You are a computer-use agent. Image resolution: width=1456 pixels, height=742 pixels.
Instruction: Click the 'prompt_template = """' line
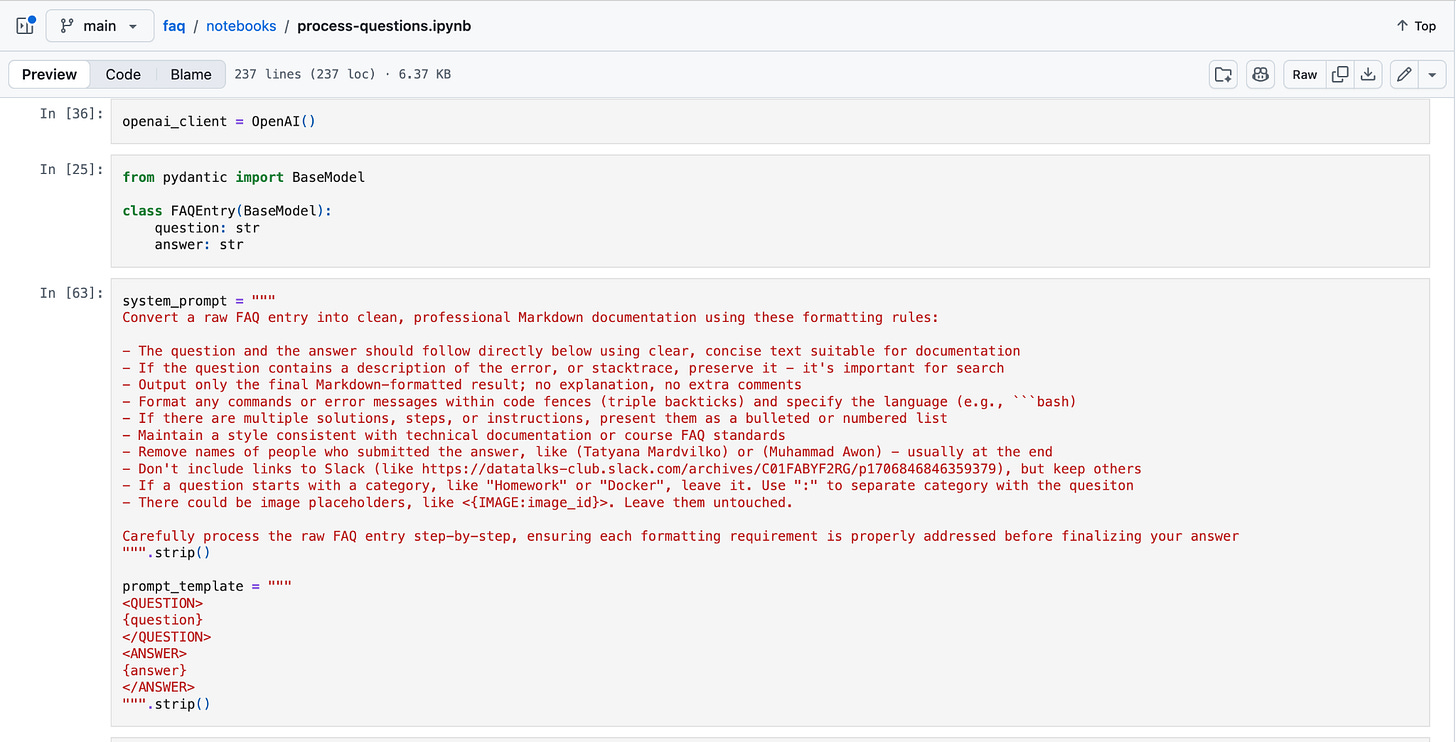click(207, 586)
